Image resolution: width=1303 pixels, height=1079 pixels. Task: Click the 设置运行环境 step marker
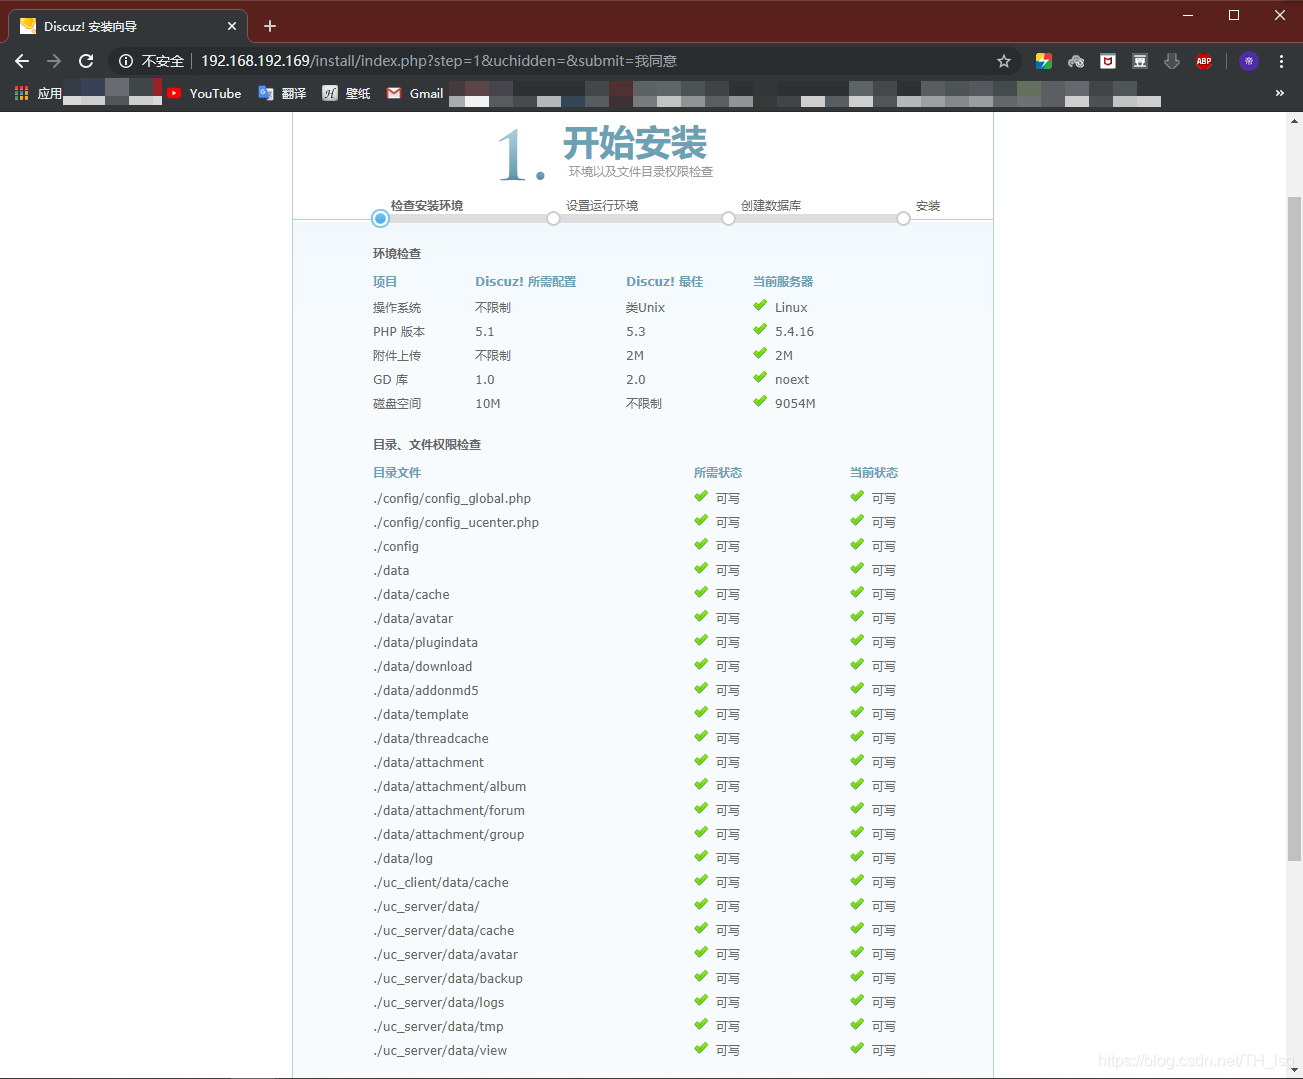(x=553, y=218)
